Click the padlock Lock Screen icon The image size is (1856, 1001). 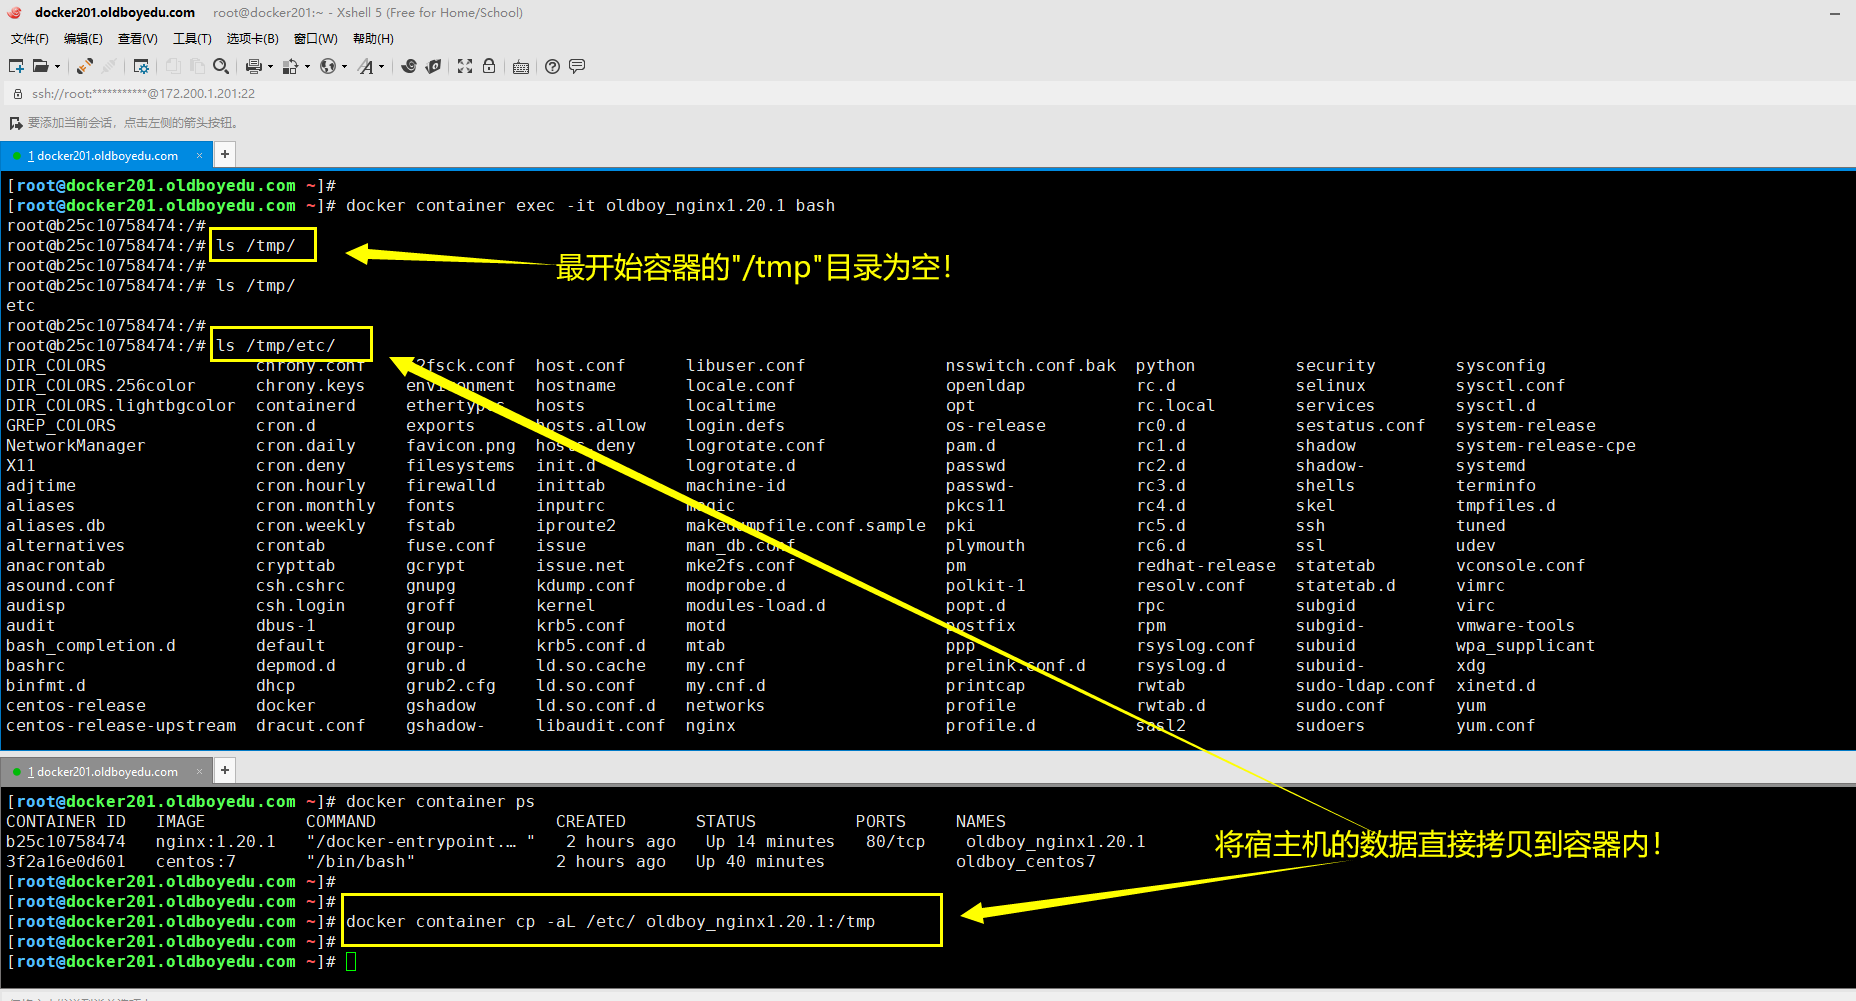tap(489, 66)
